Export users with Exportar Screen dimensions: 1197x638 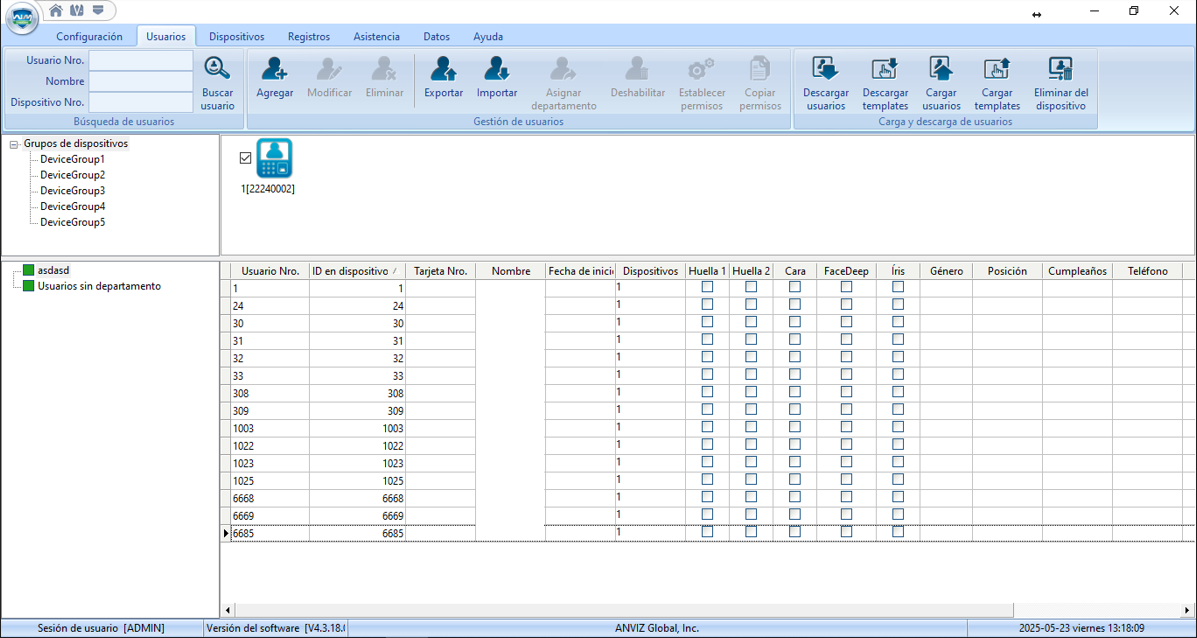pos(444,77)
